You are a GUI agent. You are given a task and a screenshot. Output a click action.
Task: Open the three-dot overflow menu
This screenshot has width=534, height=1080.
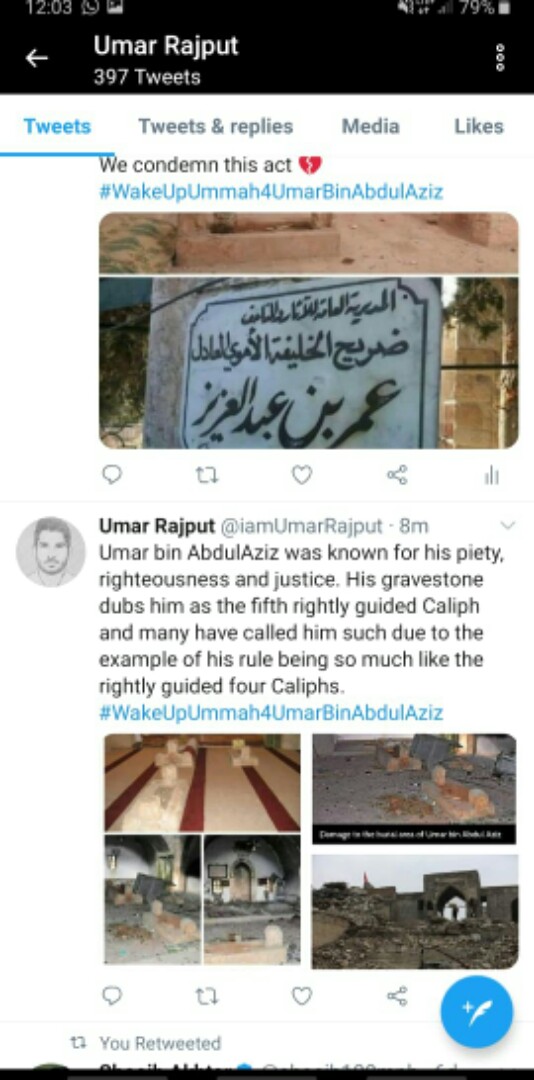(500, 58)
